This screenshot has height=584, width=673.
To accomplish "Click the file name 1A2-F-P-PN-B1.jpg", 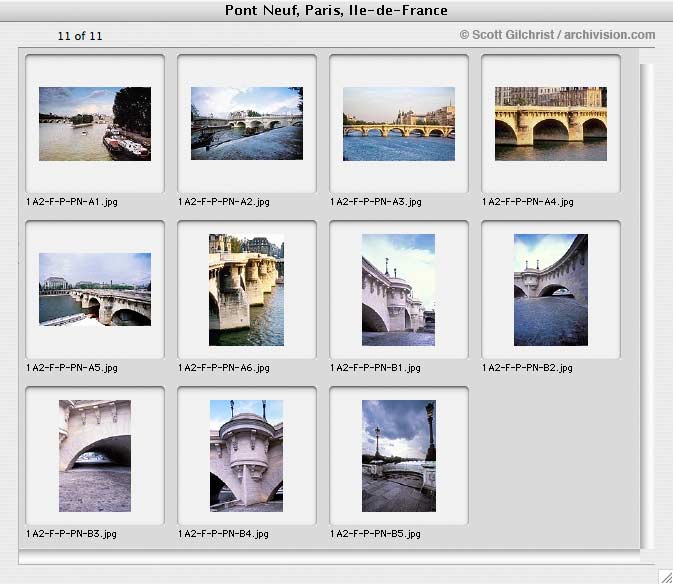I will click(375, 368).
